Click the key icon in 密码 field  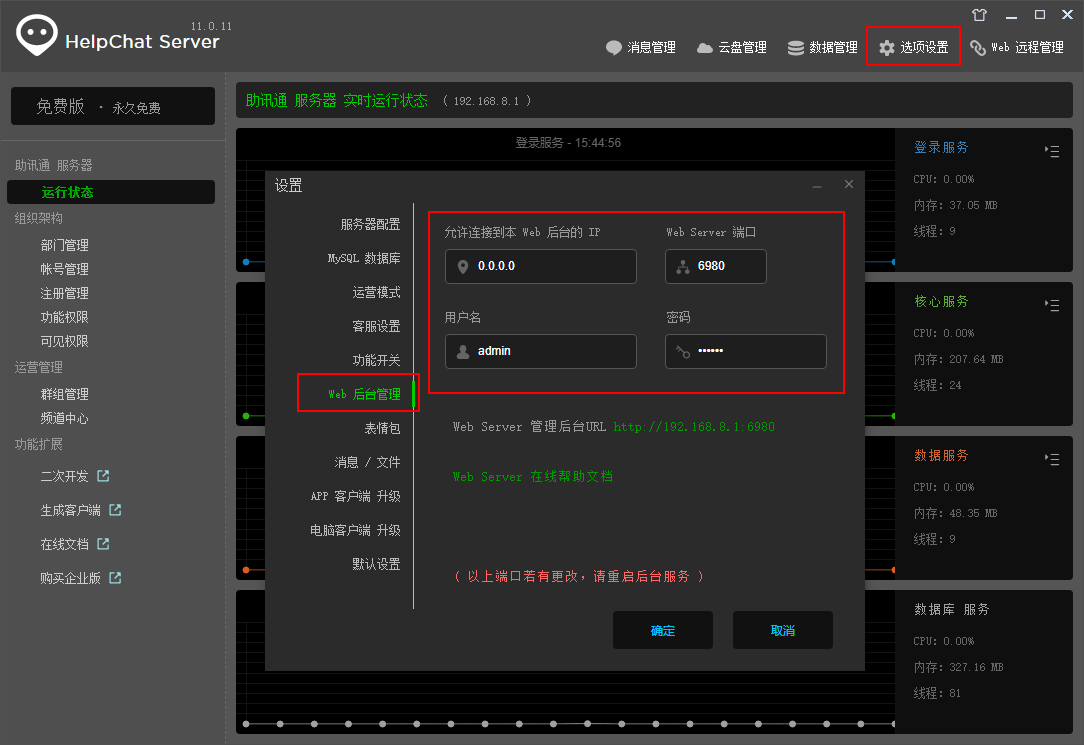[x=682, y=351]
